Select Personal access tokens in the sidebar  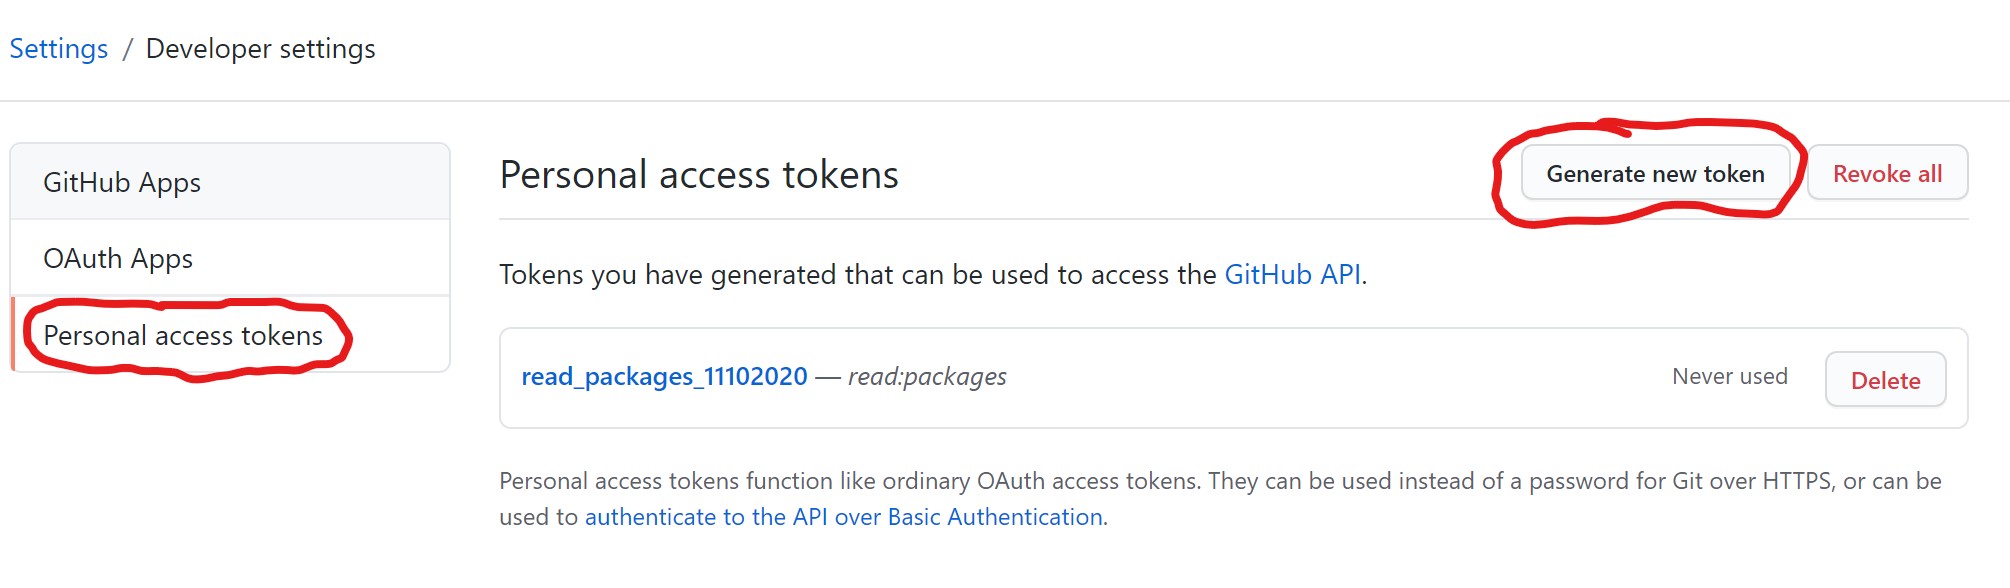coord(230,335)
